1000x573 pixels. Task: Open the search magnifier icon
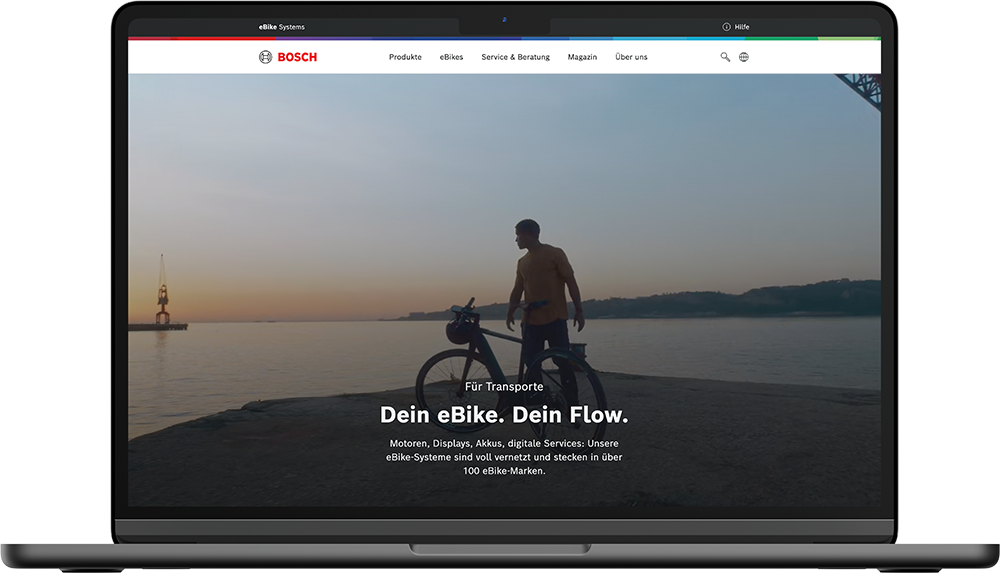click(x=725, y=57)
